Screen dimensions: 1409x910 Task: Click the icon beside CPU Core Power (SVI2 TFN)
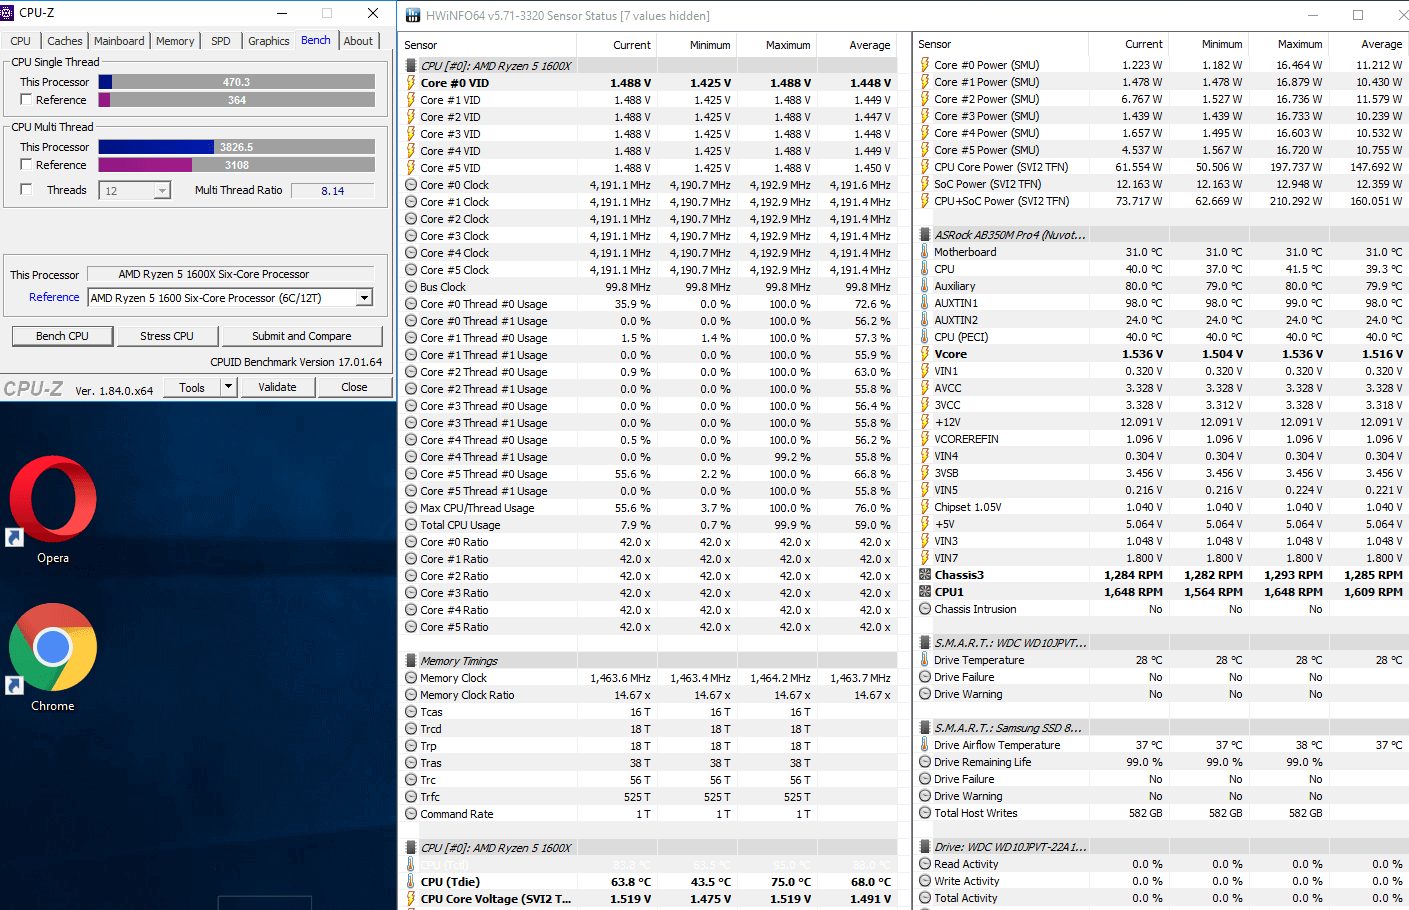(925, 167)
